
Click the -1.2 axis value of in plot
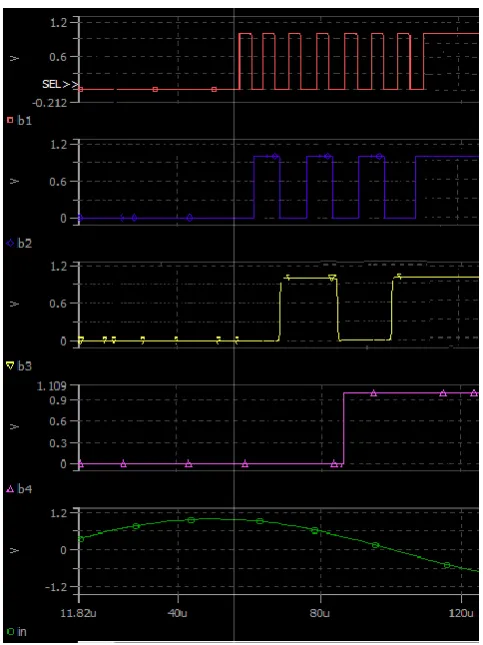[x=56, y=587]
